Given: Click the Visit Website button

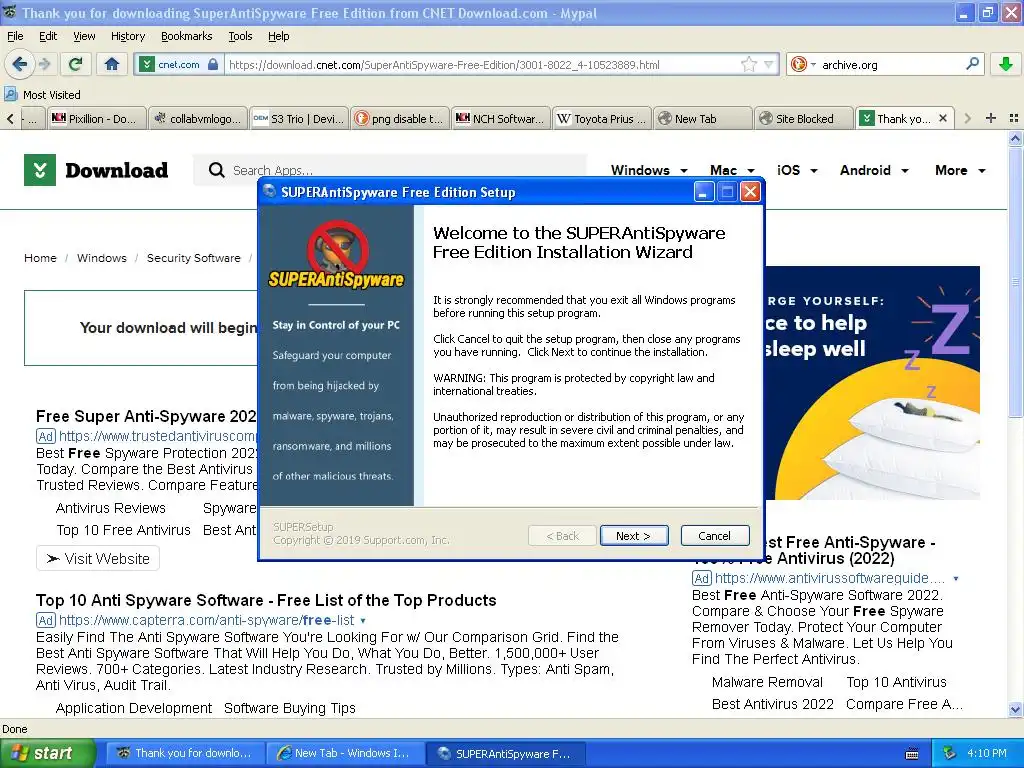Looking at the screenshot, I should pos(98,558).
